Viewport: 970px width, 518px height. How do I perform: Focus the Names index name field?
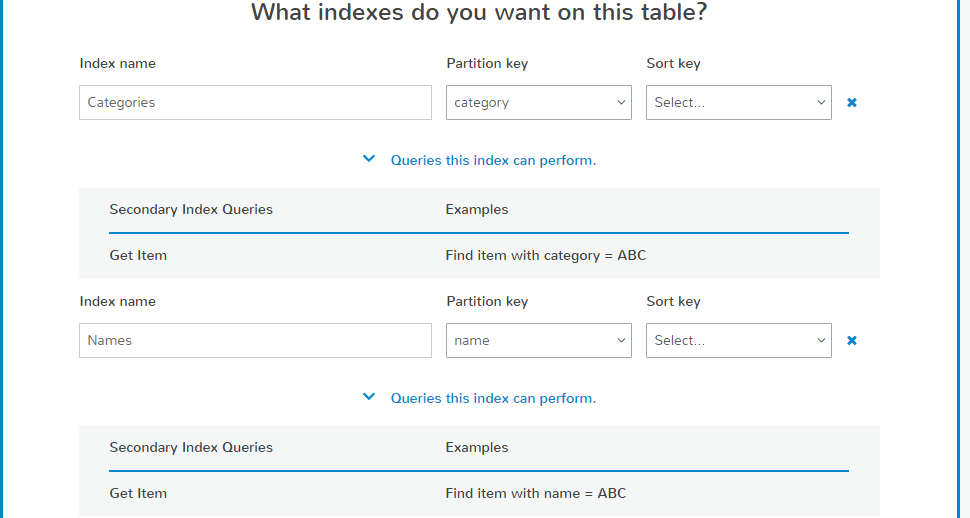point(255,341)
